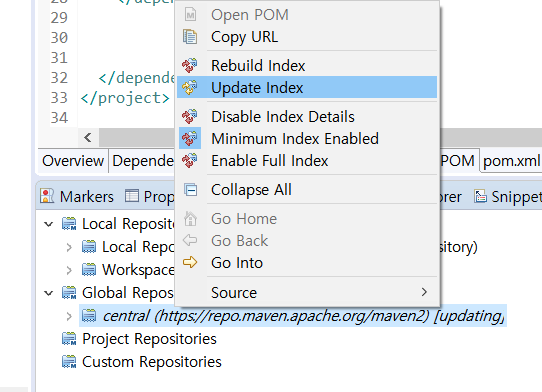Choose Open POM from context menu
Screen dimensions: 542x392
(307, 15)
